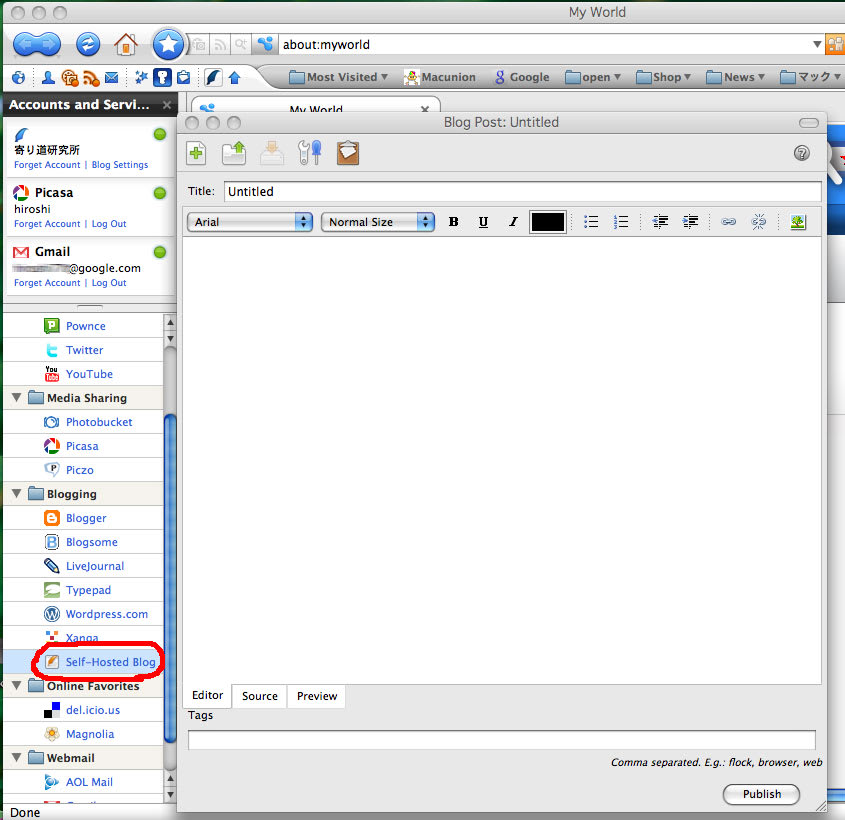This screenshot has height=820, width=845.
Task: Insert a bulleted list
Action: coord(591,222)
